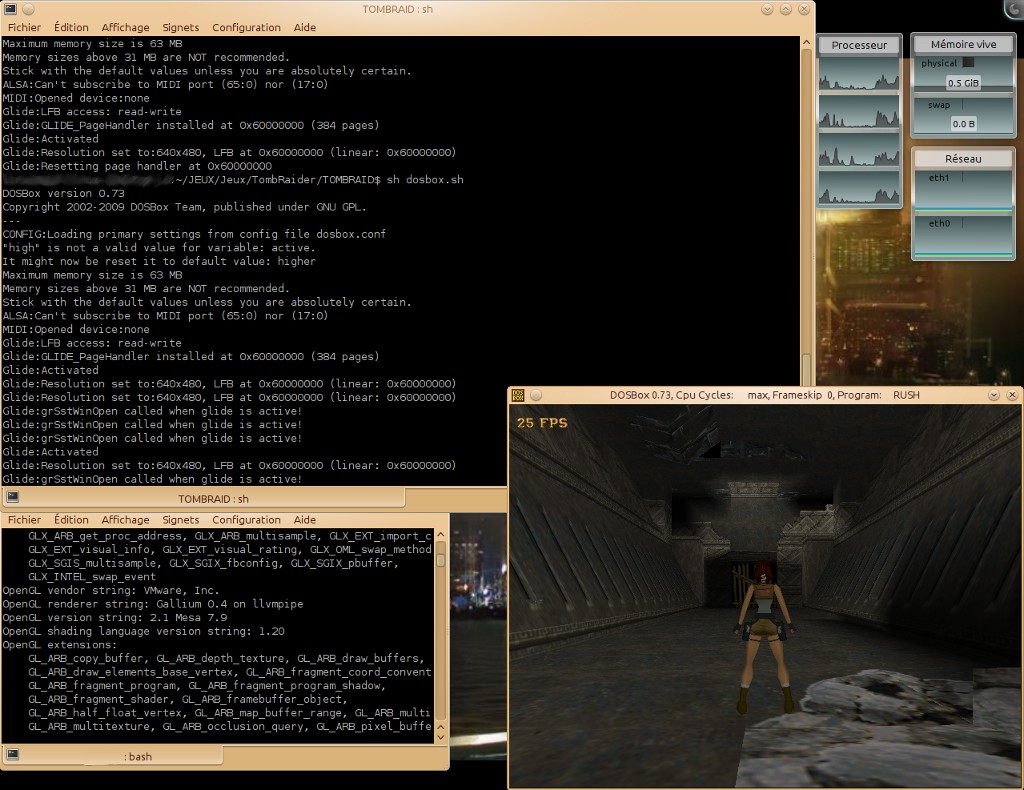
Task: Click the DOSBox window icon in its title bar
Action: [518, 395]
